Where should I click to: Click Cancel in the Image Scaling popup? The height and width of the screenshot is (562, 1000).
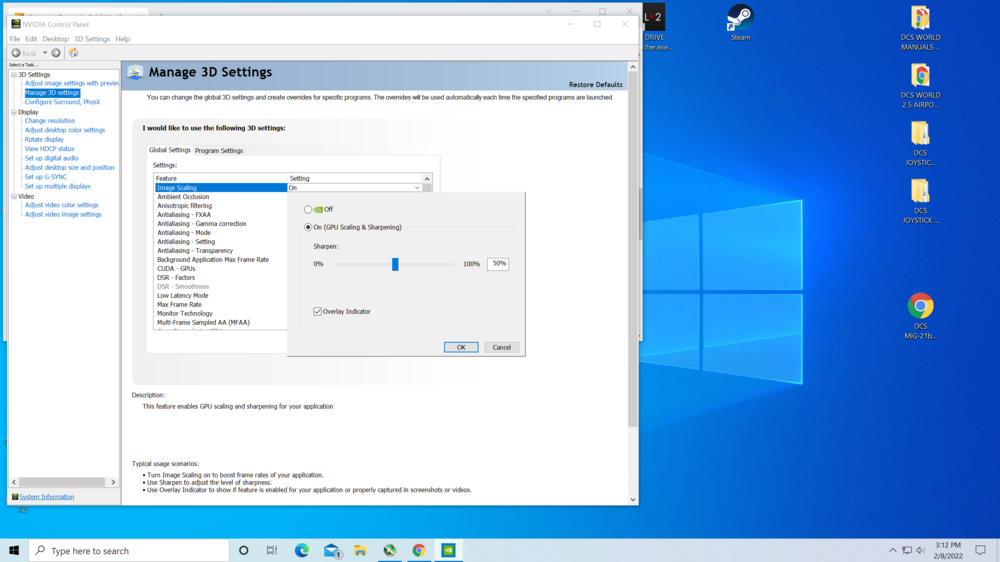pyautogui.click(x=502, y=348)
